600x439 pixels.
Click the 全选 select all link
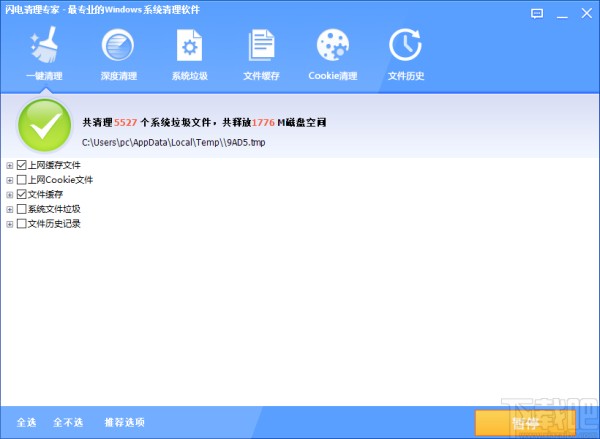[26, 423]
